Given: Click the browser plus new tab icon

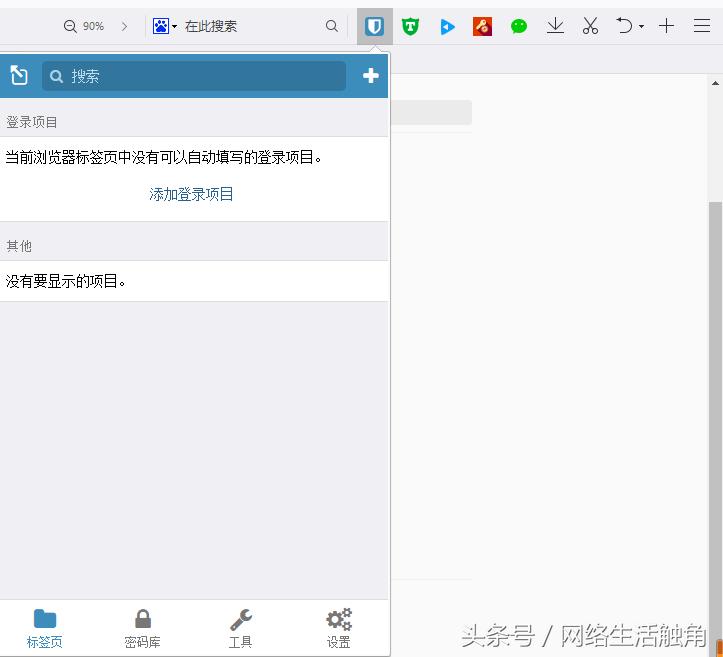Looking at the screenshot, I should pyautogui.click(x=666, y=26).
